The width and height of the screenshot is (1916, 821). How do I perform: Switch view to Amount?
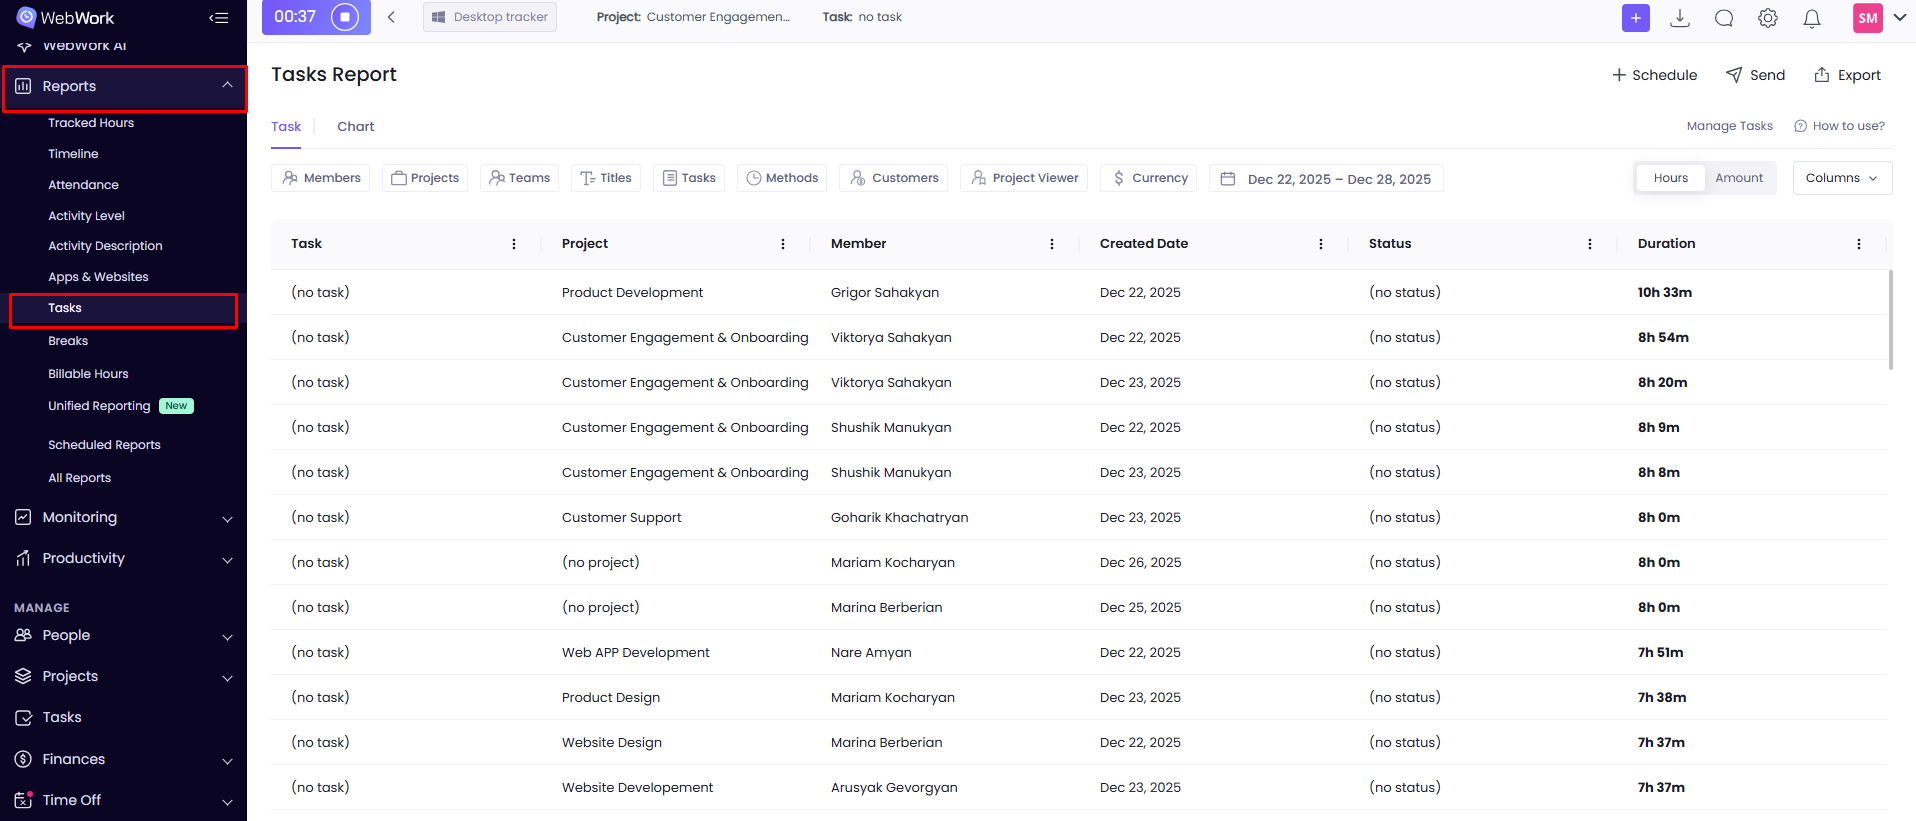(x=1739, y=178)
